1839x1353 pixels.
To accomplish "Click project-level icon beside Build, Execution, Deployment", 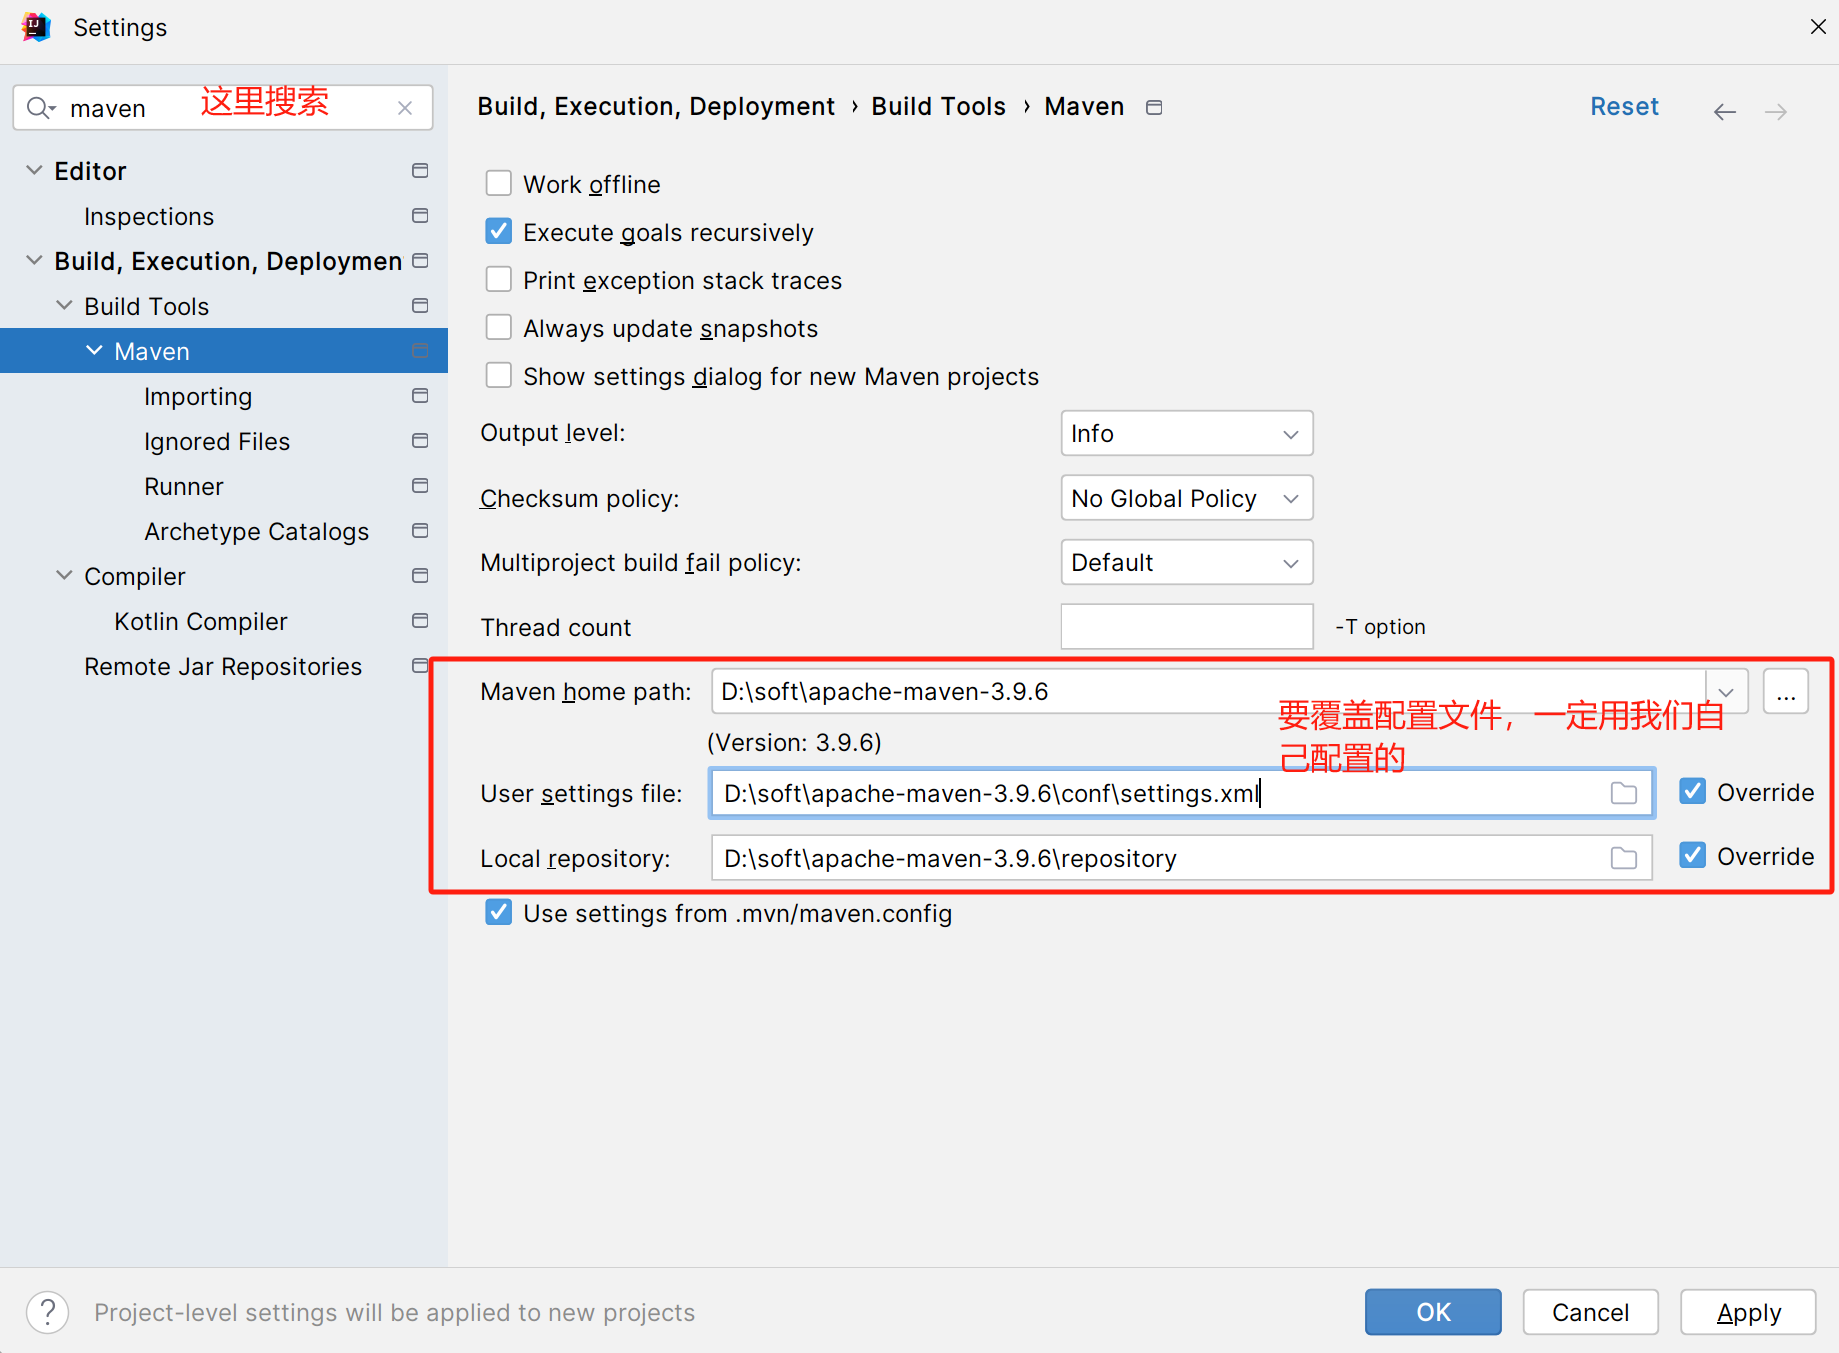I will pos(420,261).
